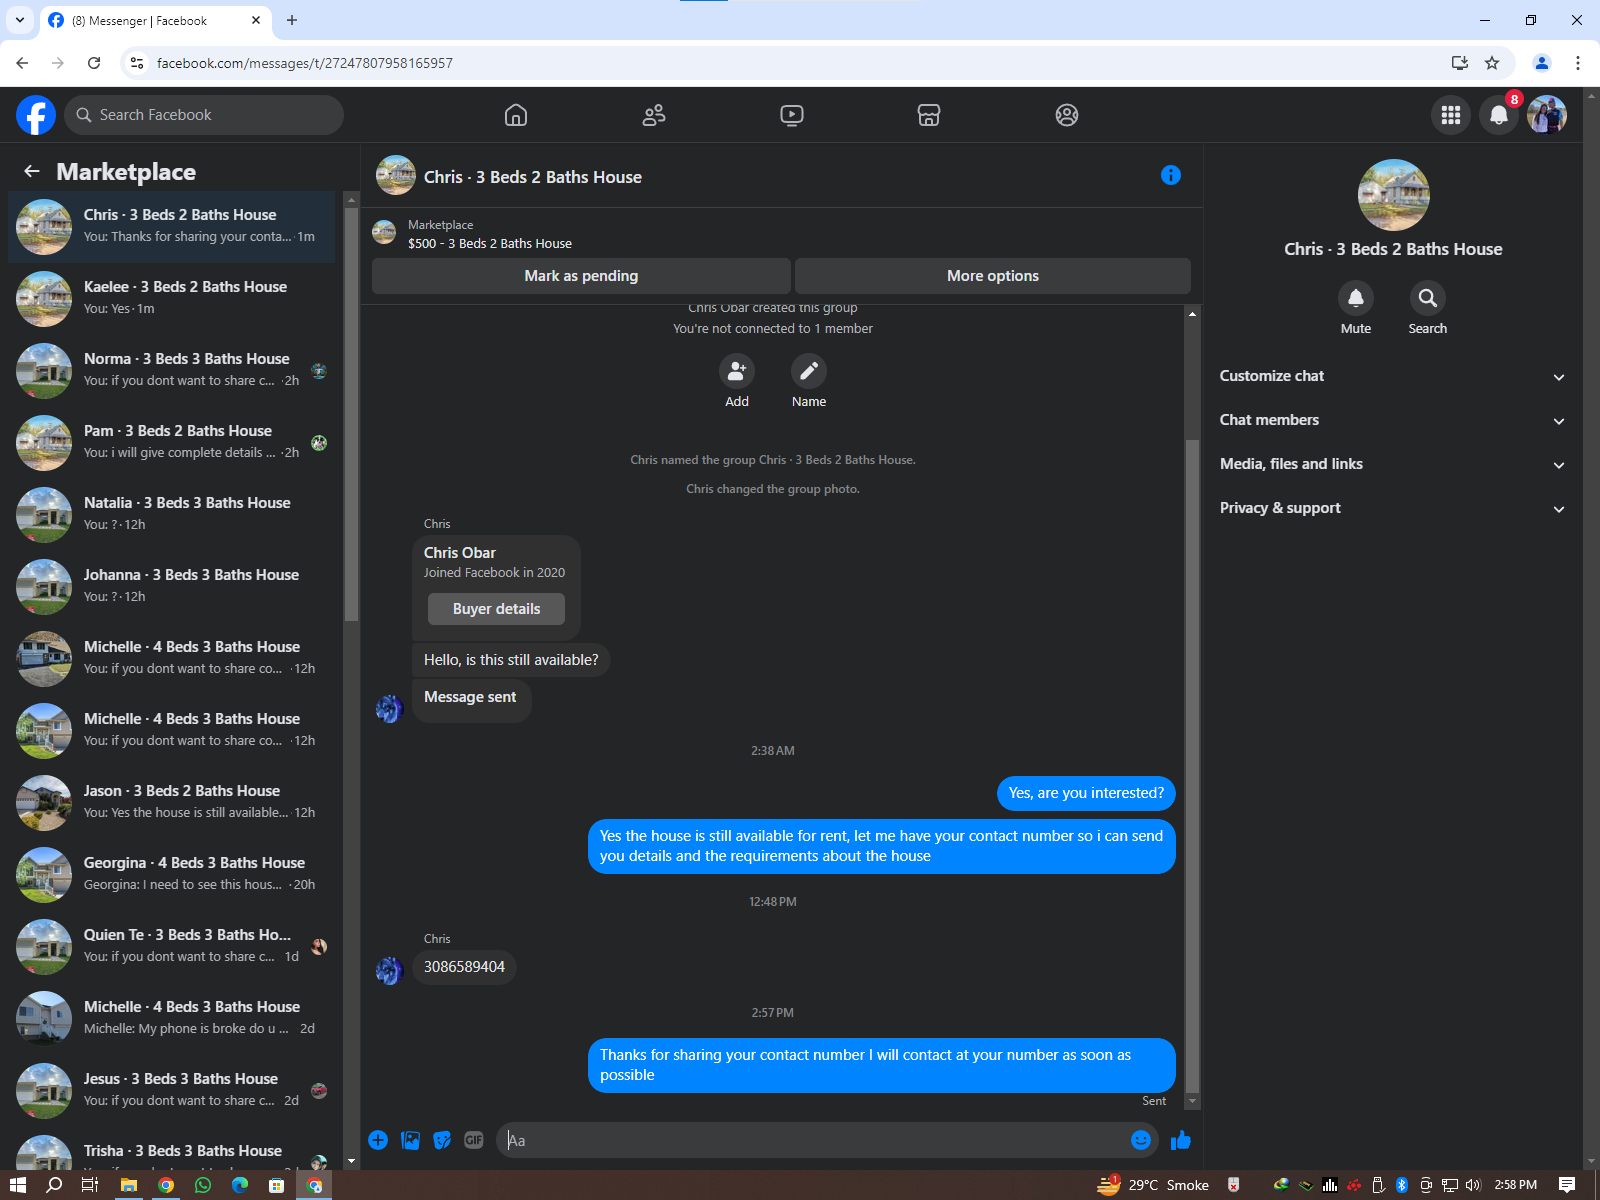Open Jesus · 3 Beds 3 Baths House conversation

tap(172, 1091)
